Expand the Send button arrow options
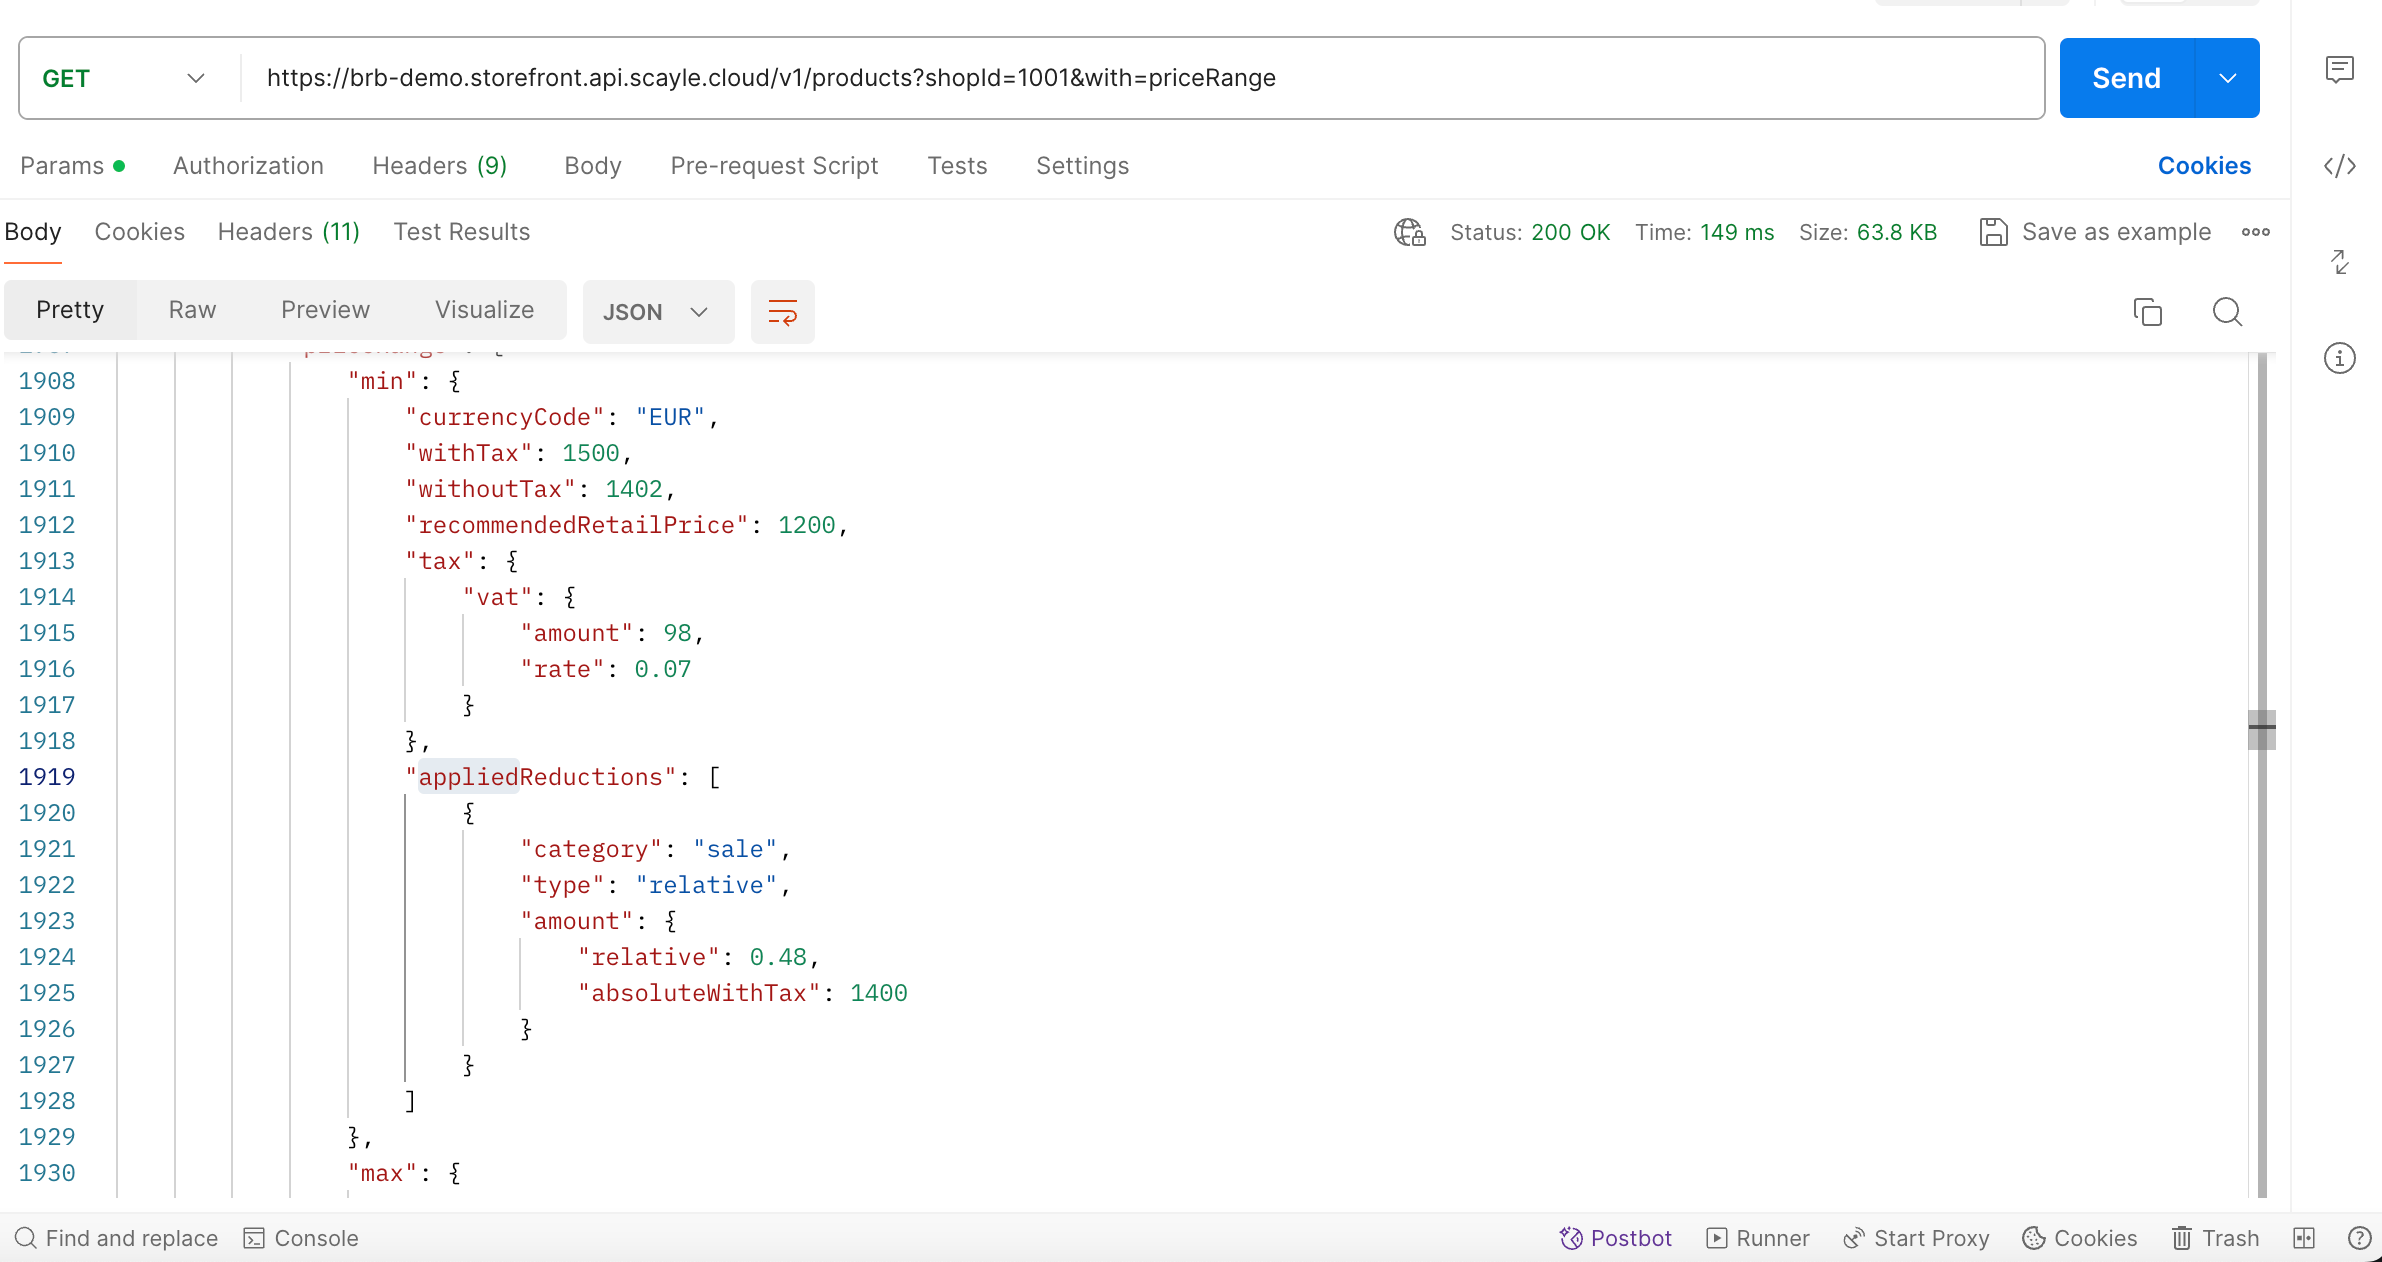Screen dimensions: 2382x1262 coord(2227,78)
